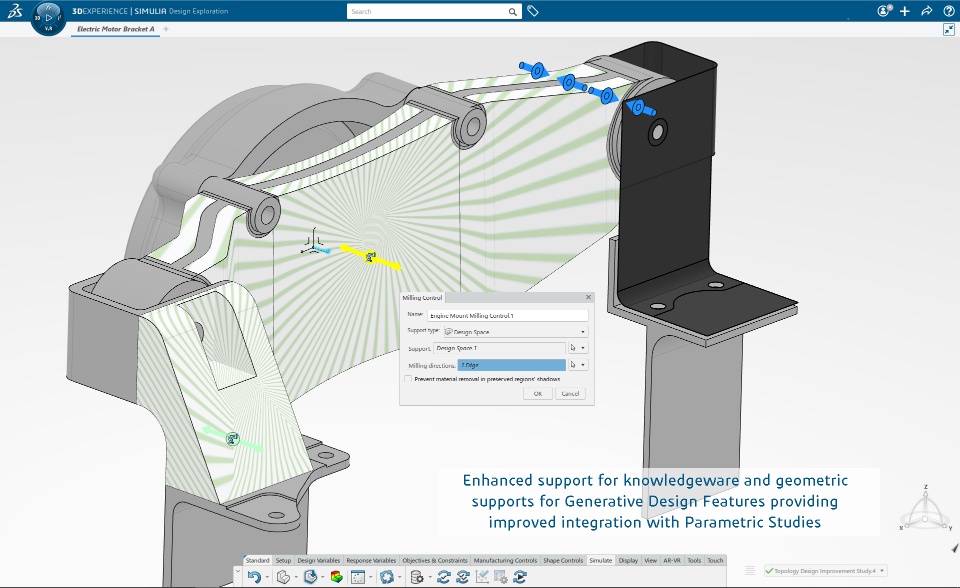Select the View tab
The image size is (960, 588).
(651, 560)
